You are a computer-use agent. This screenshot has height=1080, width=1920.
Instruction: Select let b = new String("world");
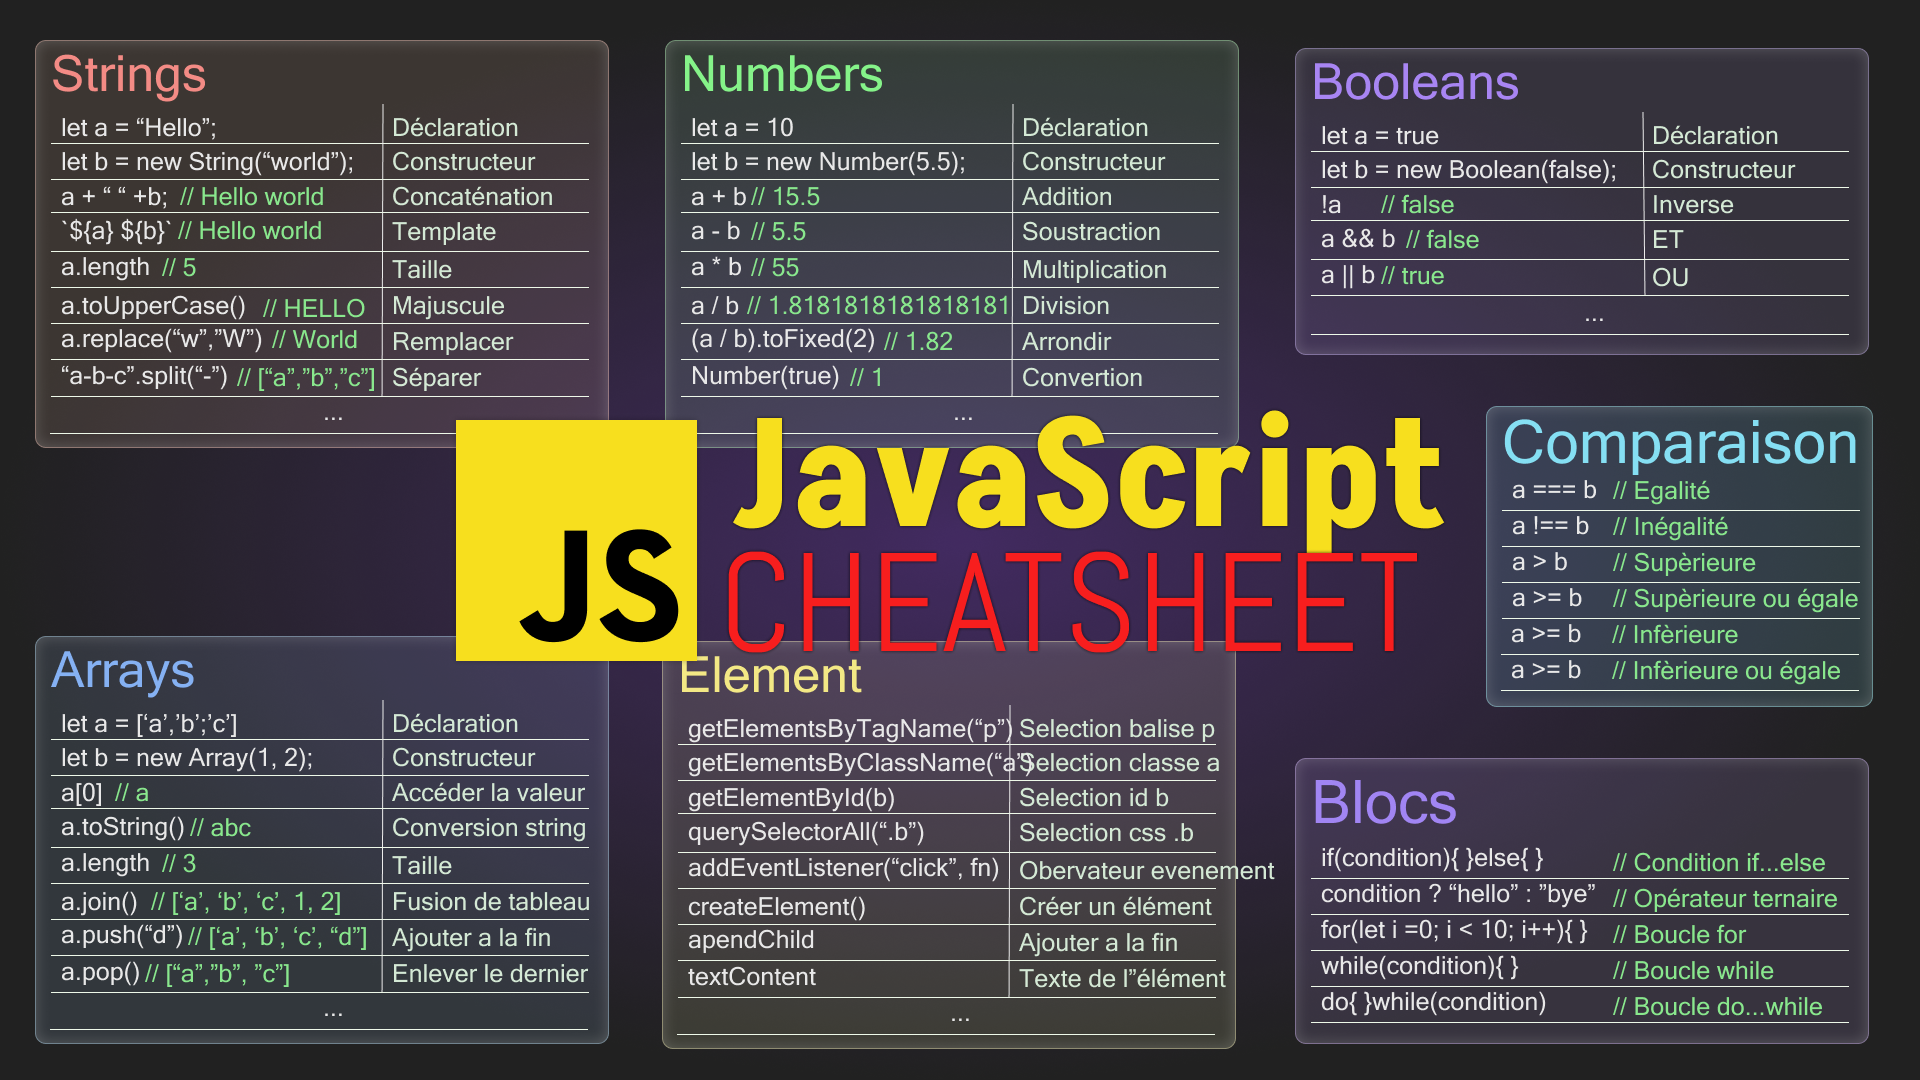click(x=207, y=162)
